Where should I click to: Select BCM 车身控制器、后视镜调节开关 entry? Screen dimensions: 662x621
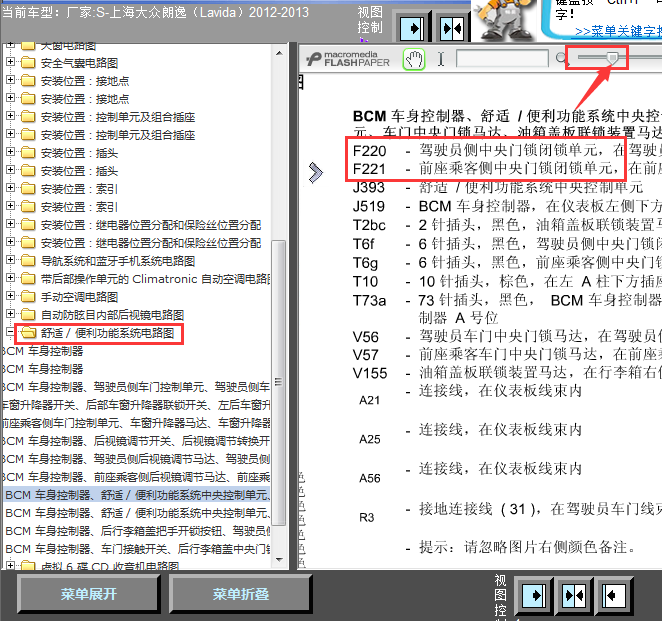[136, 441]
